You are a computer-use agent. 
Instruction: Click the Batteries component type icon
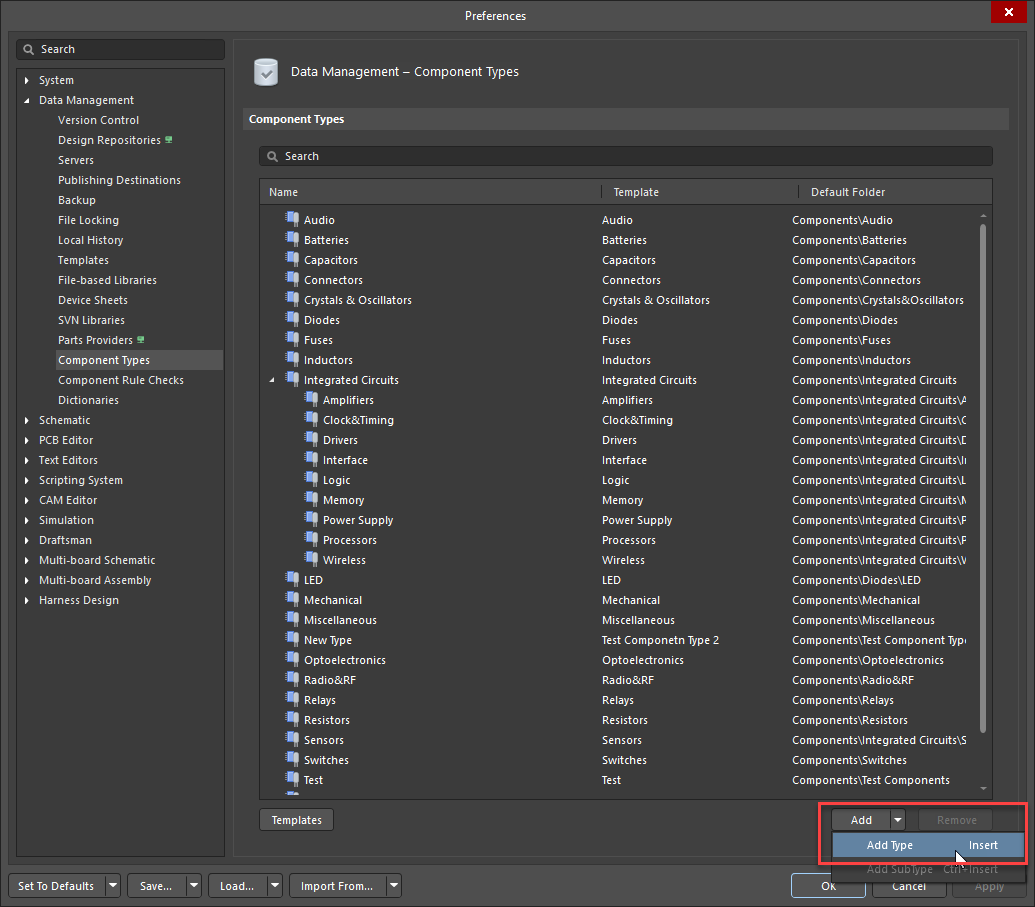click(292, 239)
